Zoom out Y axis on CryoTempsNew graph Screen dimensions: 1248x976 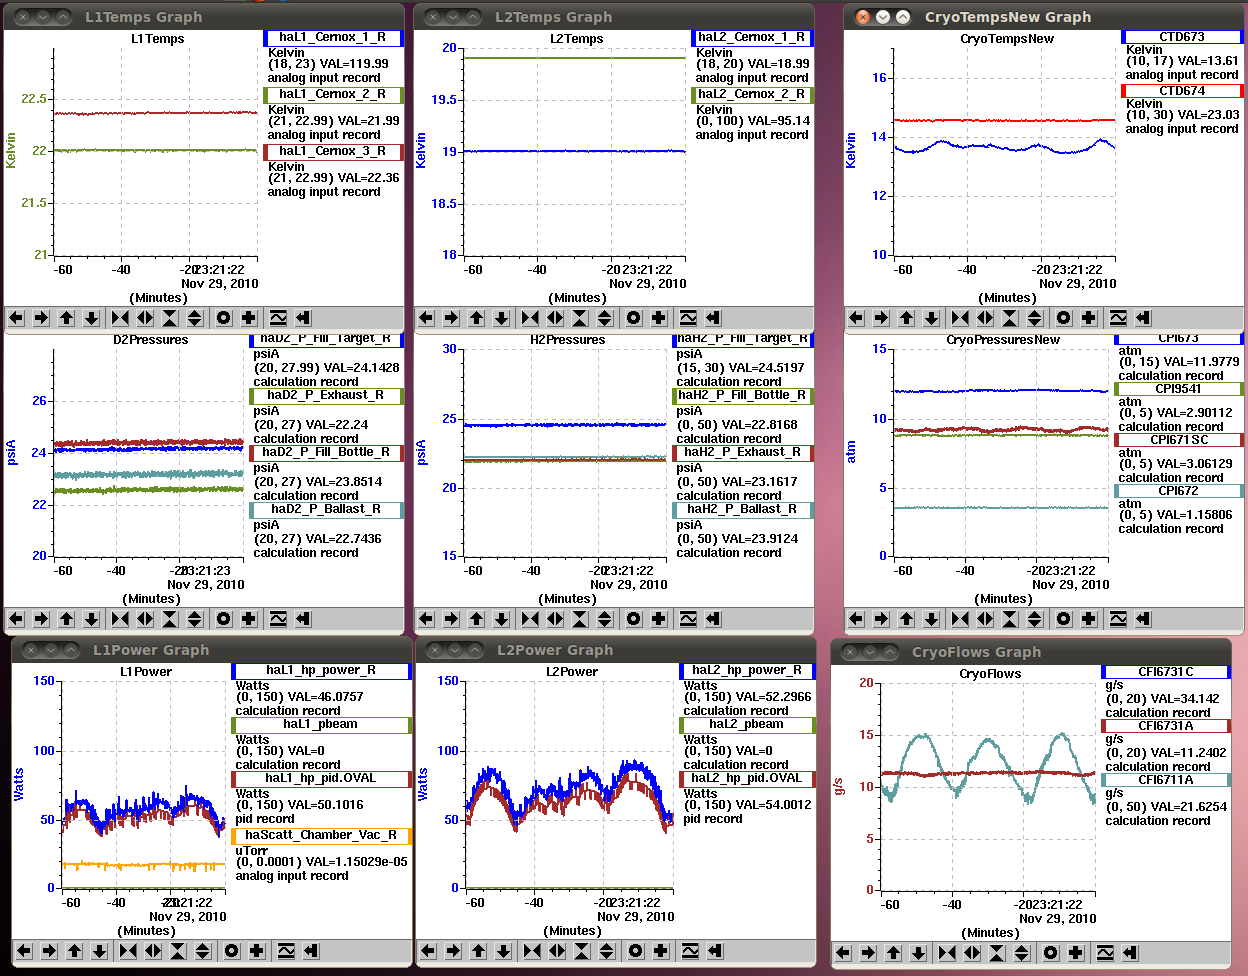[x=1036, y=318]
